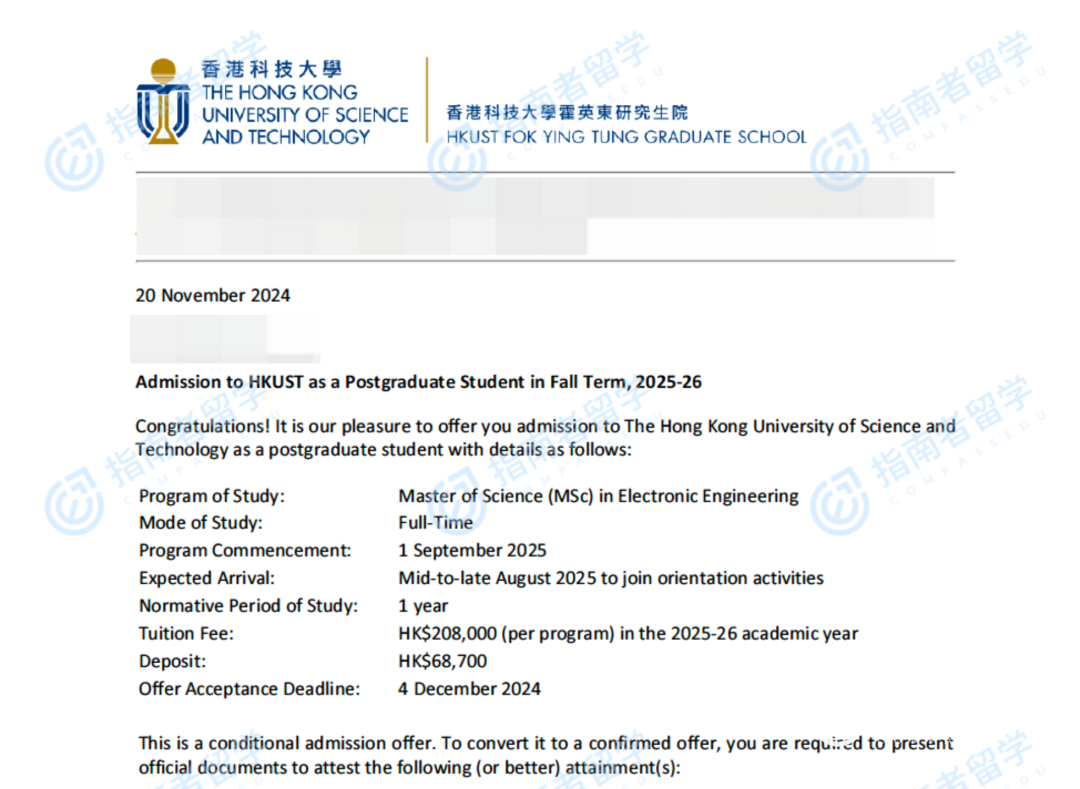Click "UNIVERSITY OF SCIENCE" in the letterhead
Screen dimensions: 1080x789
click(305, 114)
